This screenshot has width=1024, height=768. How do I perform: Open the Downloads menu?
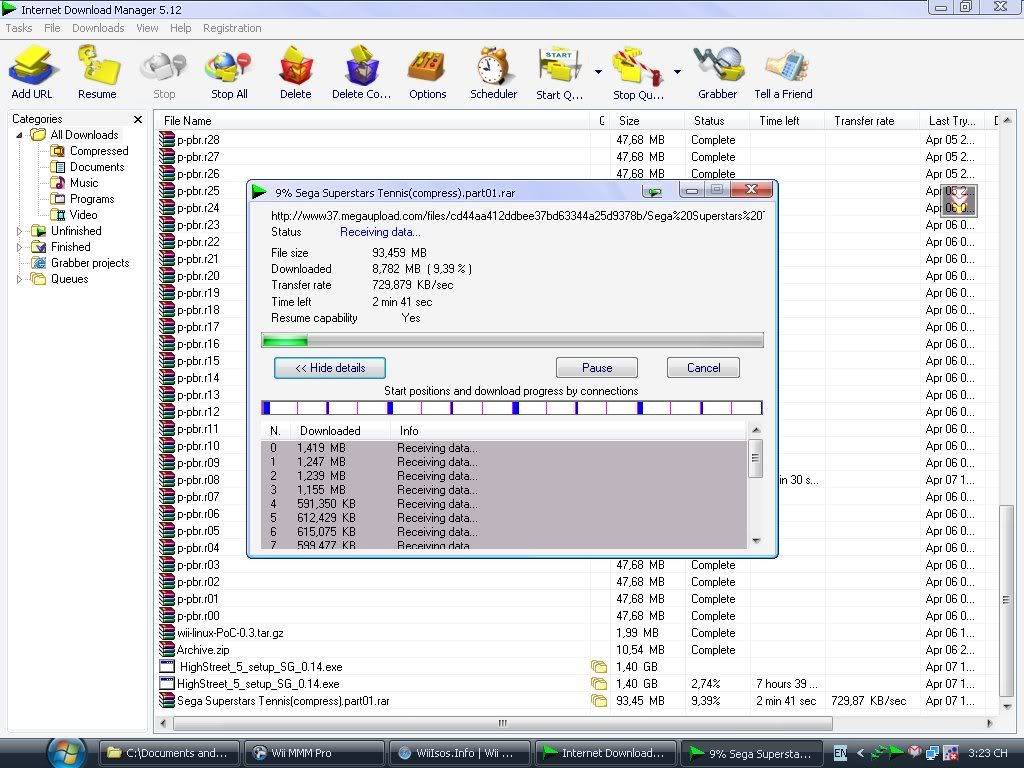click(x=98, y=28)
